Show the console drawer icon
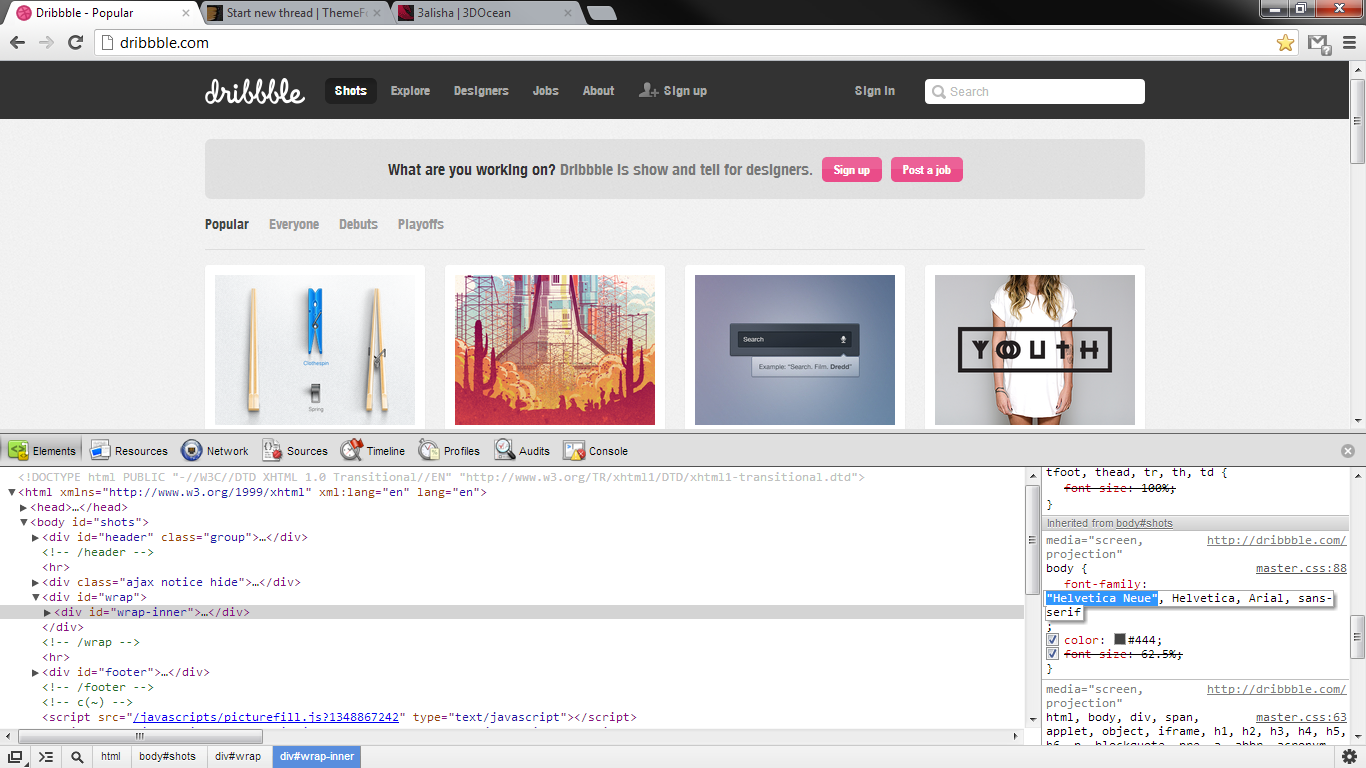Screen dimensions: 1366x768 (46, 757)
